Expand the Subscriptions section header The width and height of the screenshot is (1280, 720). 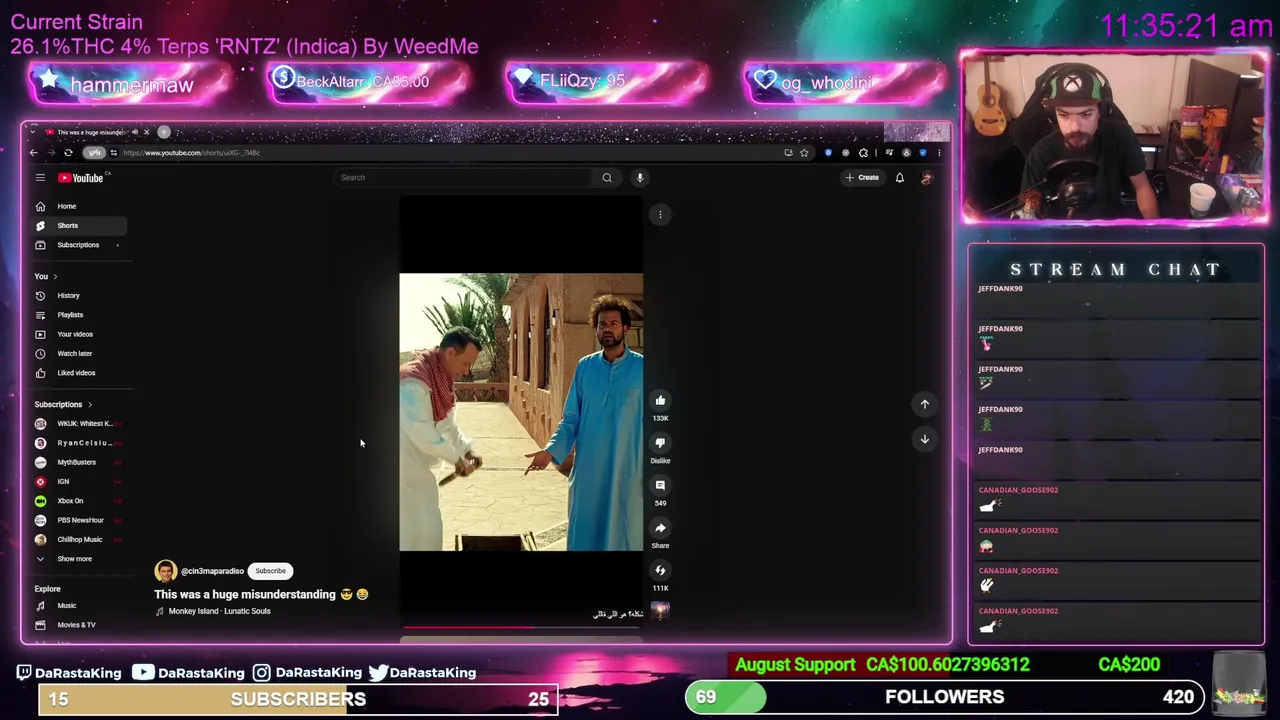63,405
